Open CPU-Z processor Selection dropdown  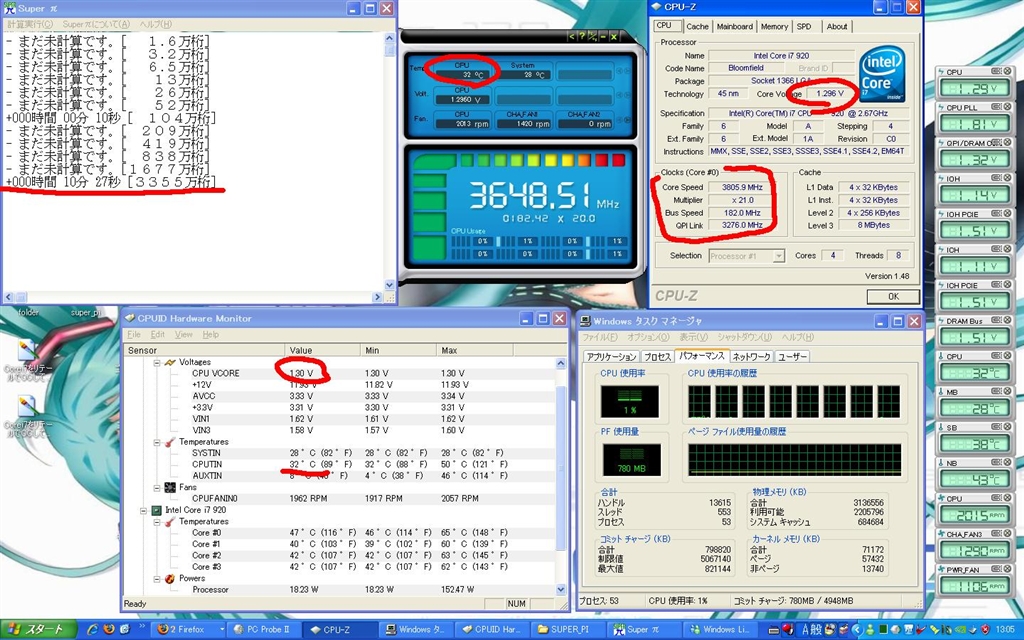point(778,256)
